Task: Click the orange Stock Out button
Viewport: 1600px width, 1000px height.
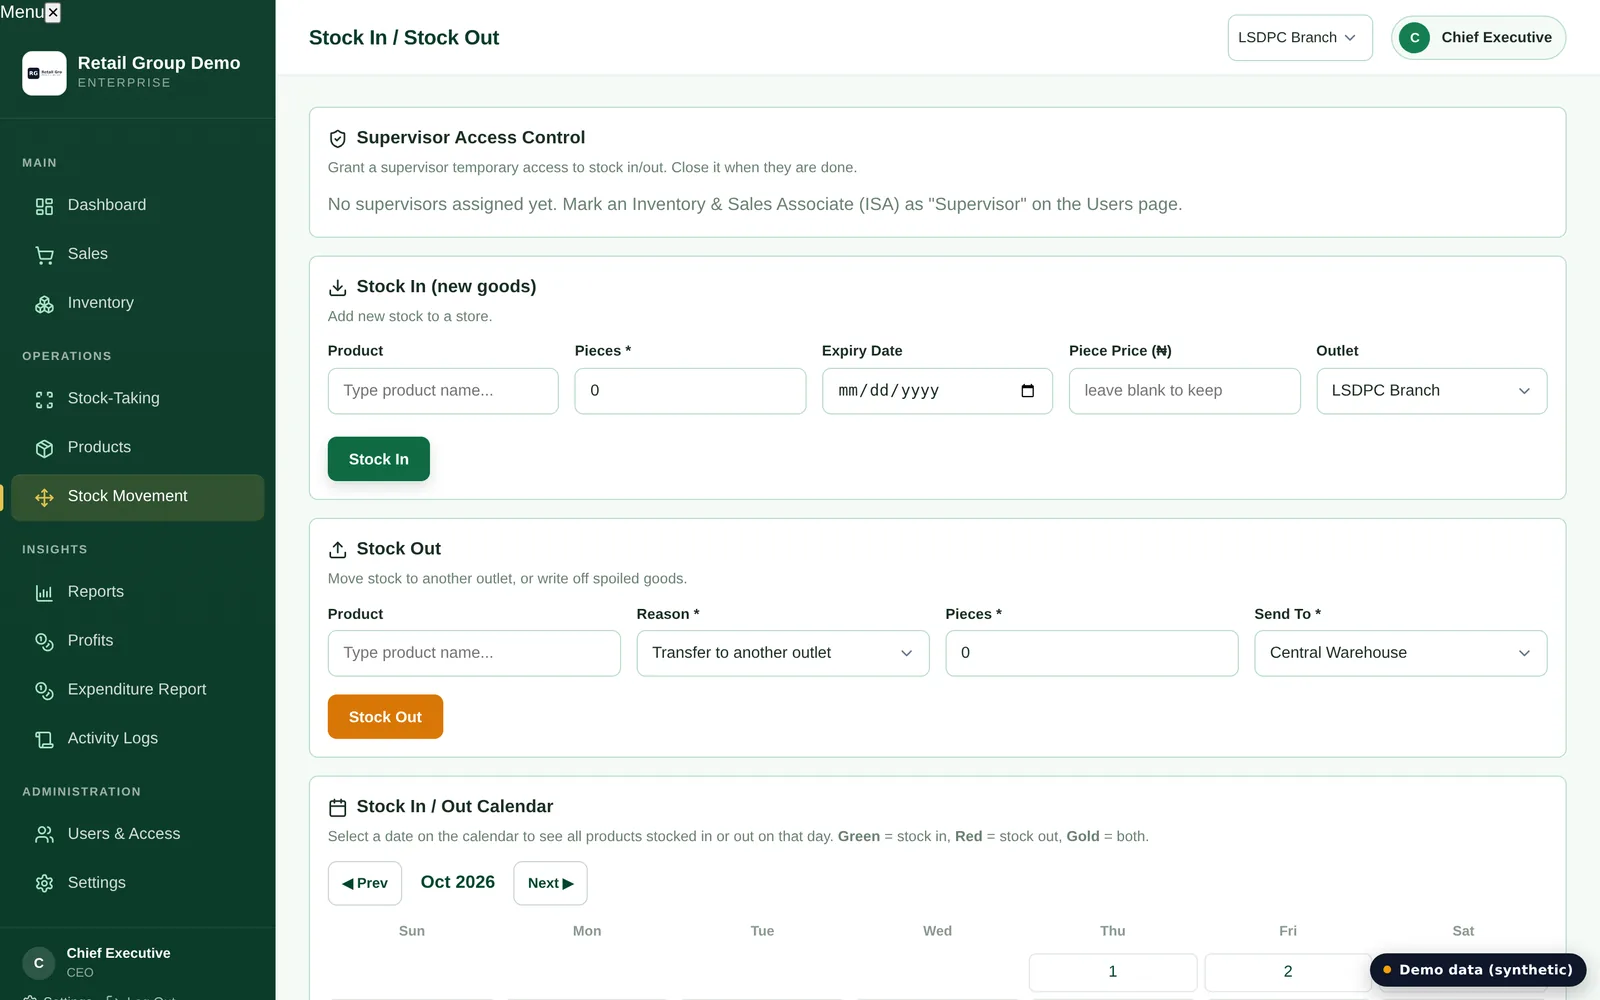Action: pos(385,717)
